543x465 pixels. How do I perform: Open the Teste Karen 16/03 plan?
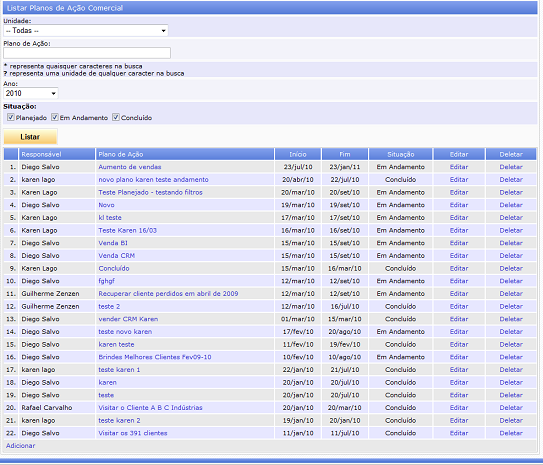pos(127,230)
